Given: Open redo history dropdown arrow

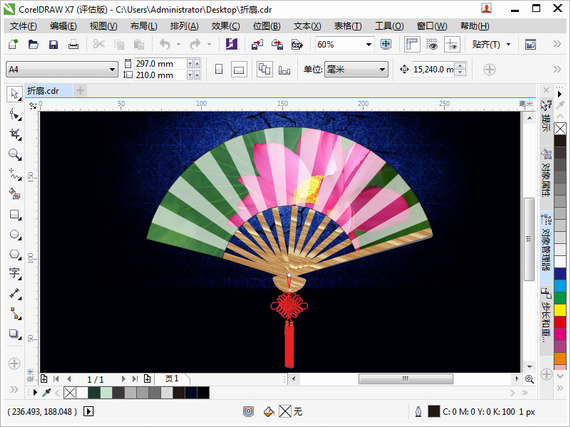Looking at the screenshot, I should tap(209, 44).
